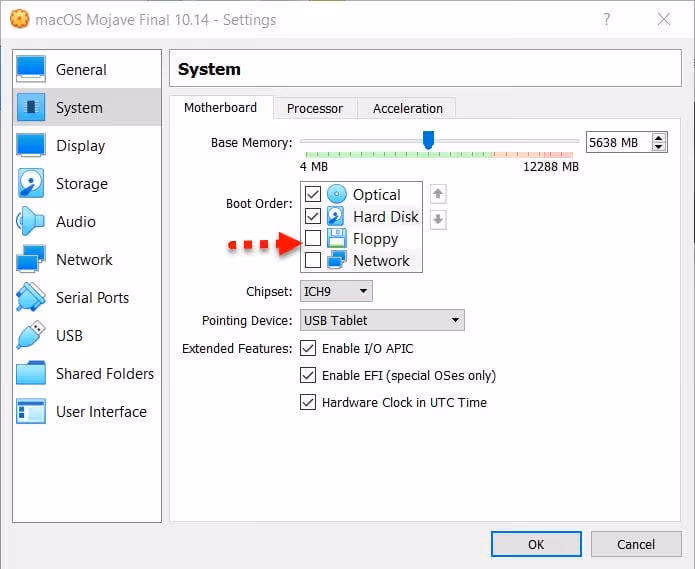Viewport: 695px width, 569px height.
Task: Open the Pointing Device dropdown
Action: [383, 320]
